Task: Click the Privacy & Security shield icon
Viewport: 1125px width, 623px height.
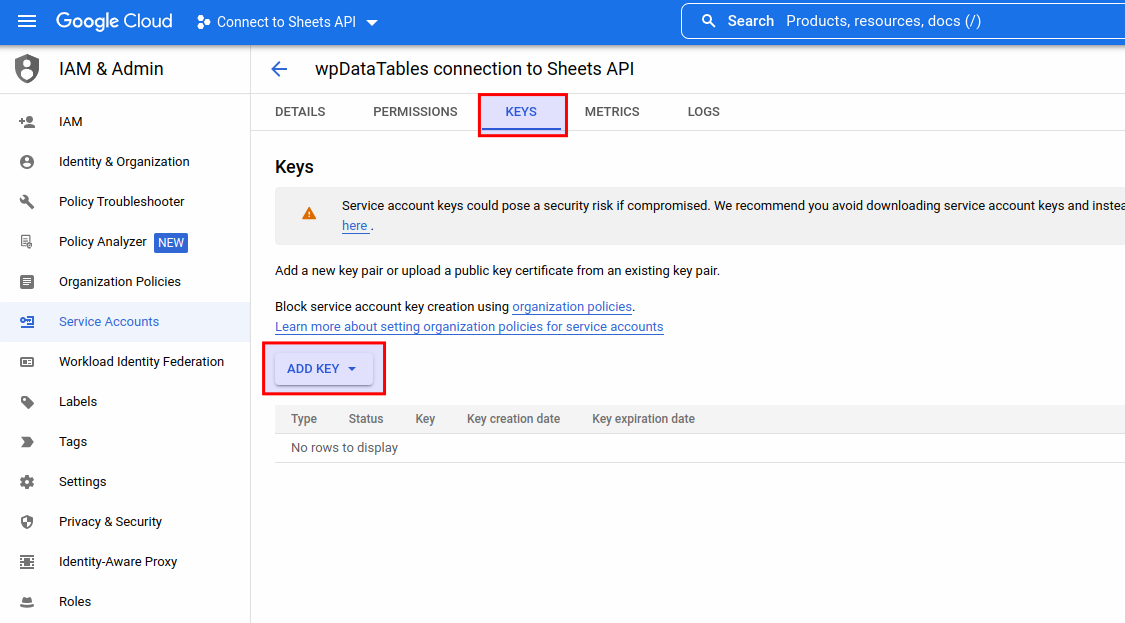Action: pos(27,522)
